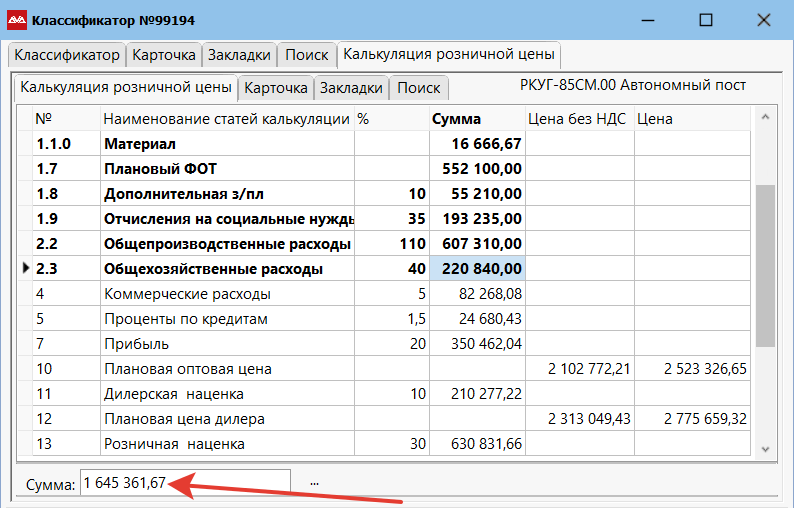Select the Плановый ФОТ row

tap(228, 169)
